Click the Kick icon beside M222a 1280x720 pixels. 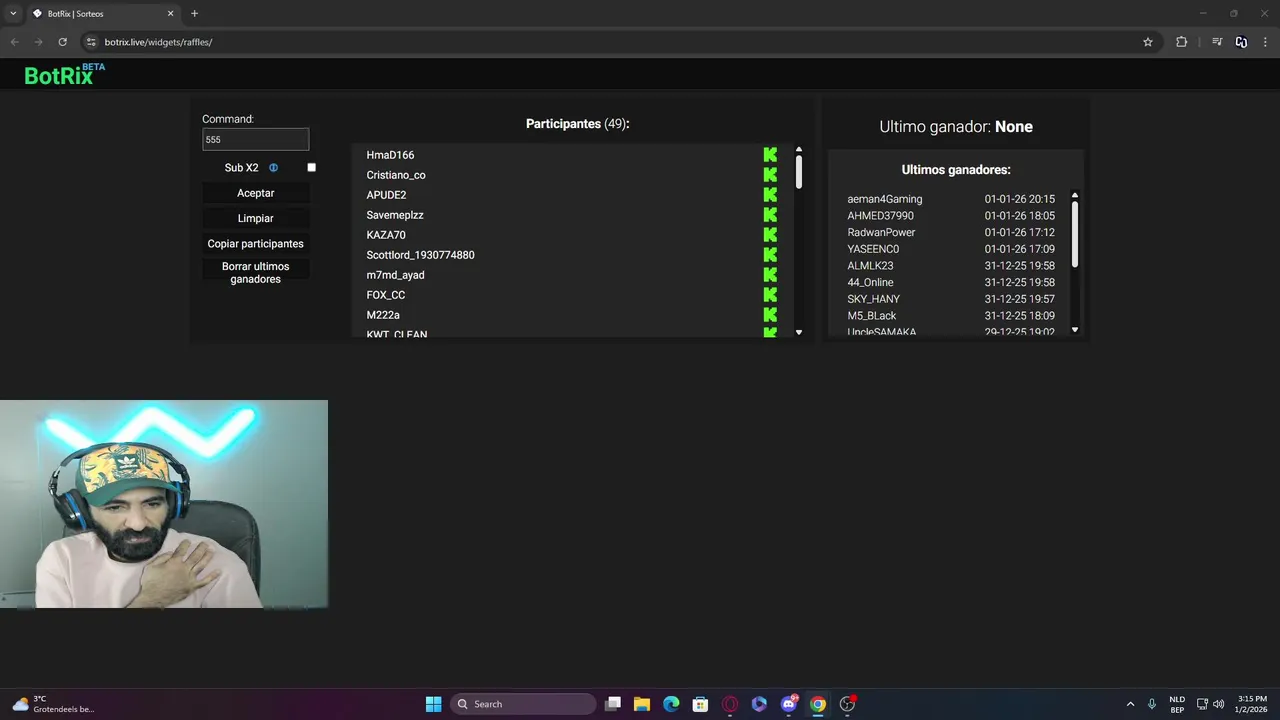pyautogui.click(x=770, y=315)
